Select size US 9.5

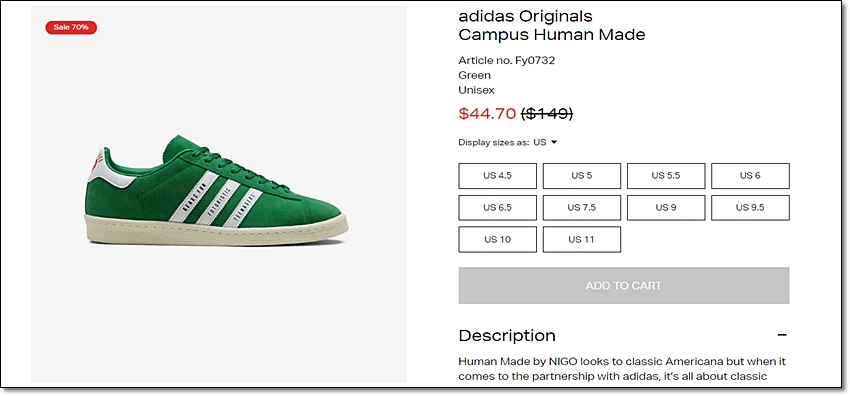click(750, 207)
